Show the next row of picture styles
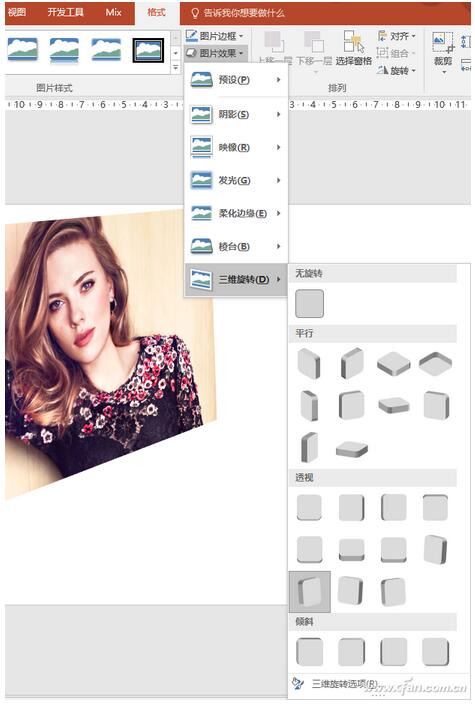 (176, 53)
